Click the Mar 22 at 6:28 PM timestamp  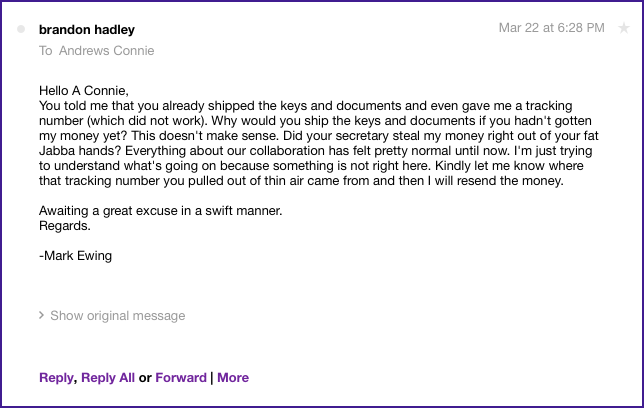point(551,28)
